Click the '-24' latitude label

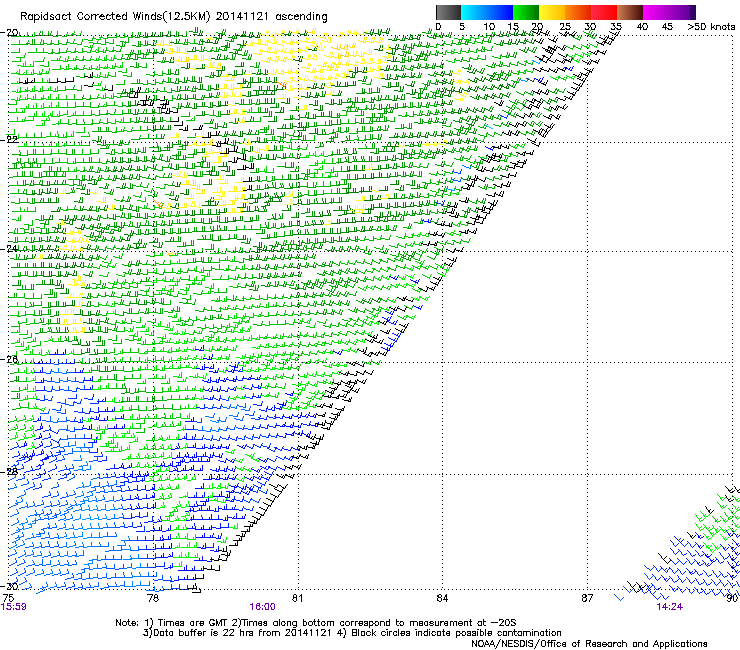(x=9, y=248)
